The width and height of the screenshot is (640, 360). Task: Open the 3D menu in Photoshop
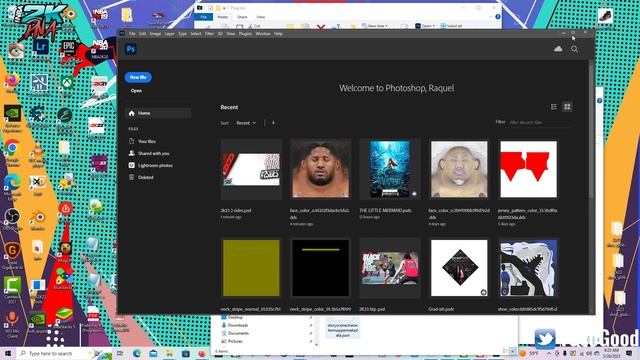(220, 34)
